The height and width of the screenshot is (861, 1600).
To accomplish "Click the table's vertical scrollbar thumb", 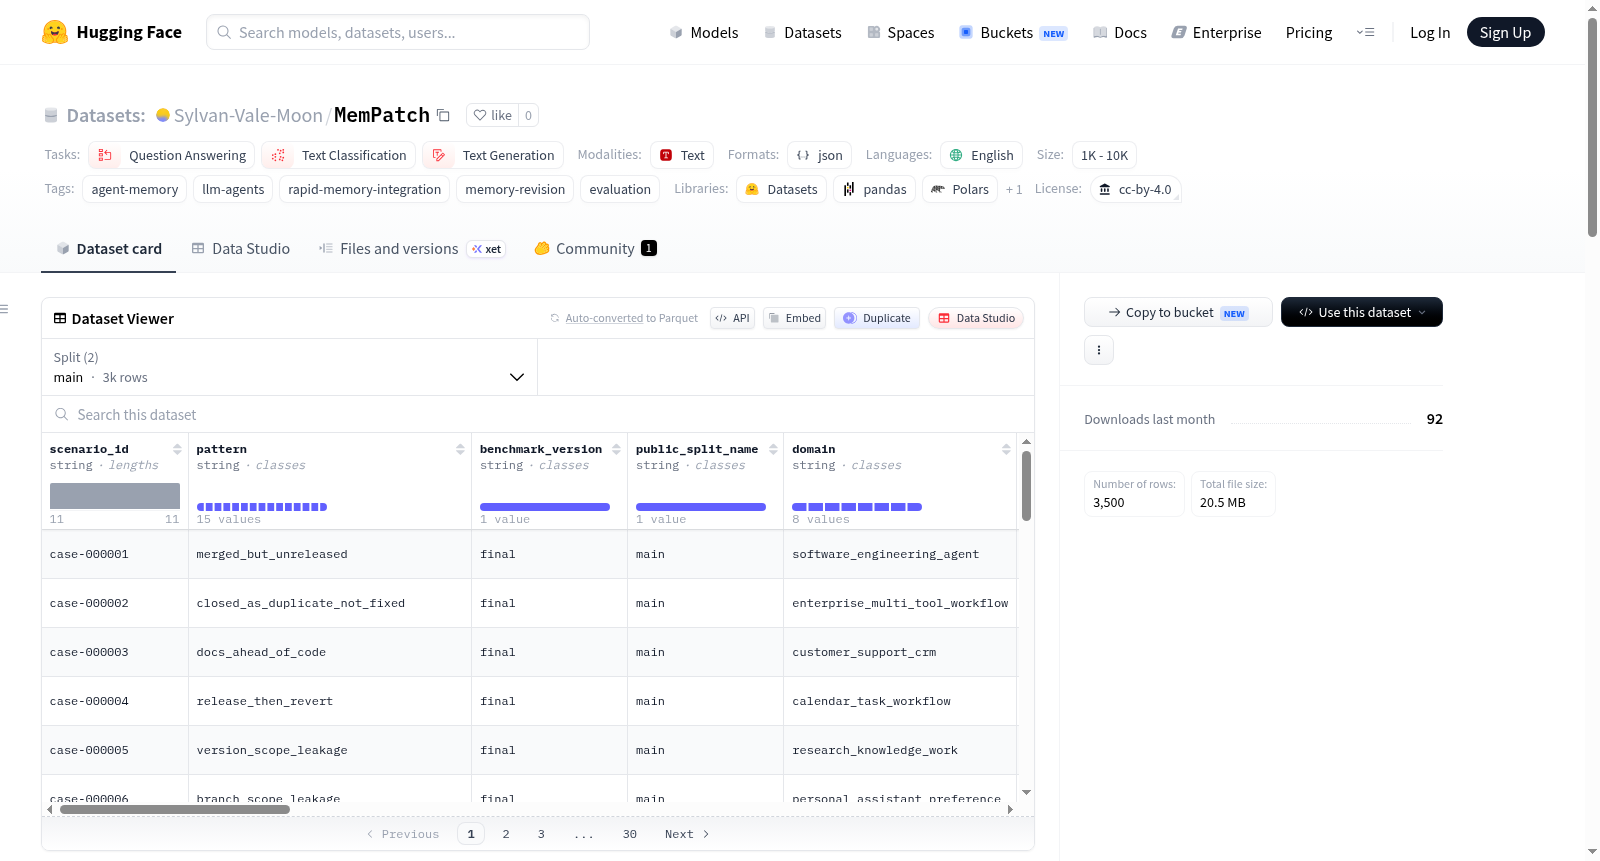I will pyautogui.click(x=1026, y=486).
